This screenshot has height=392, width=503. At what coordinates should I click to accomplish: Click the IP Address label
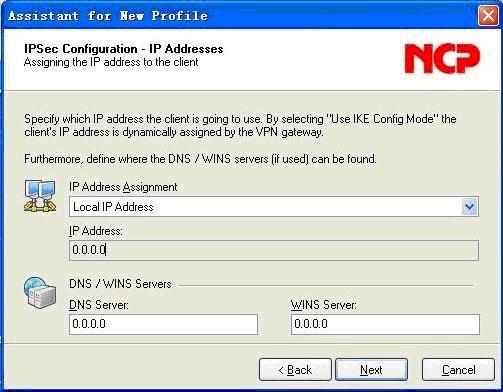pyautogui.click(x=96, y=231)
